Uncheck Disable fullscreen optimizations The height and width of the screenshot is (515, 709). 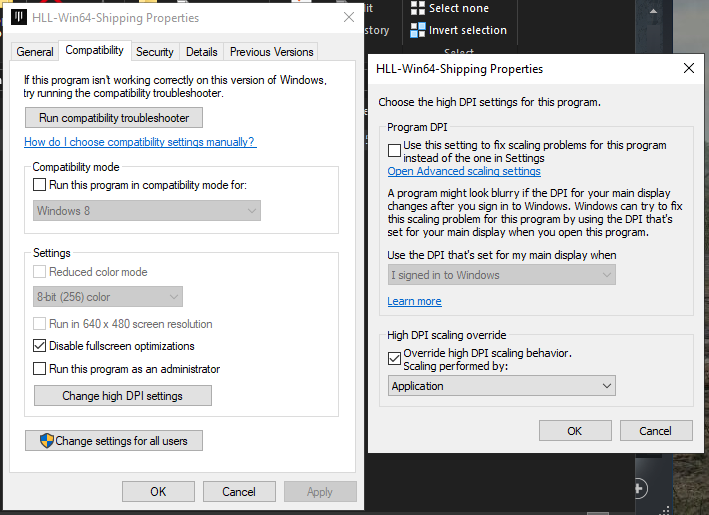pos(40,346)
